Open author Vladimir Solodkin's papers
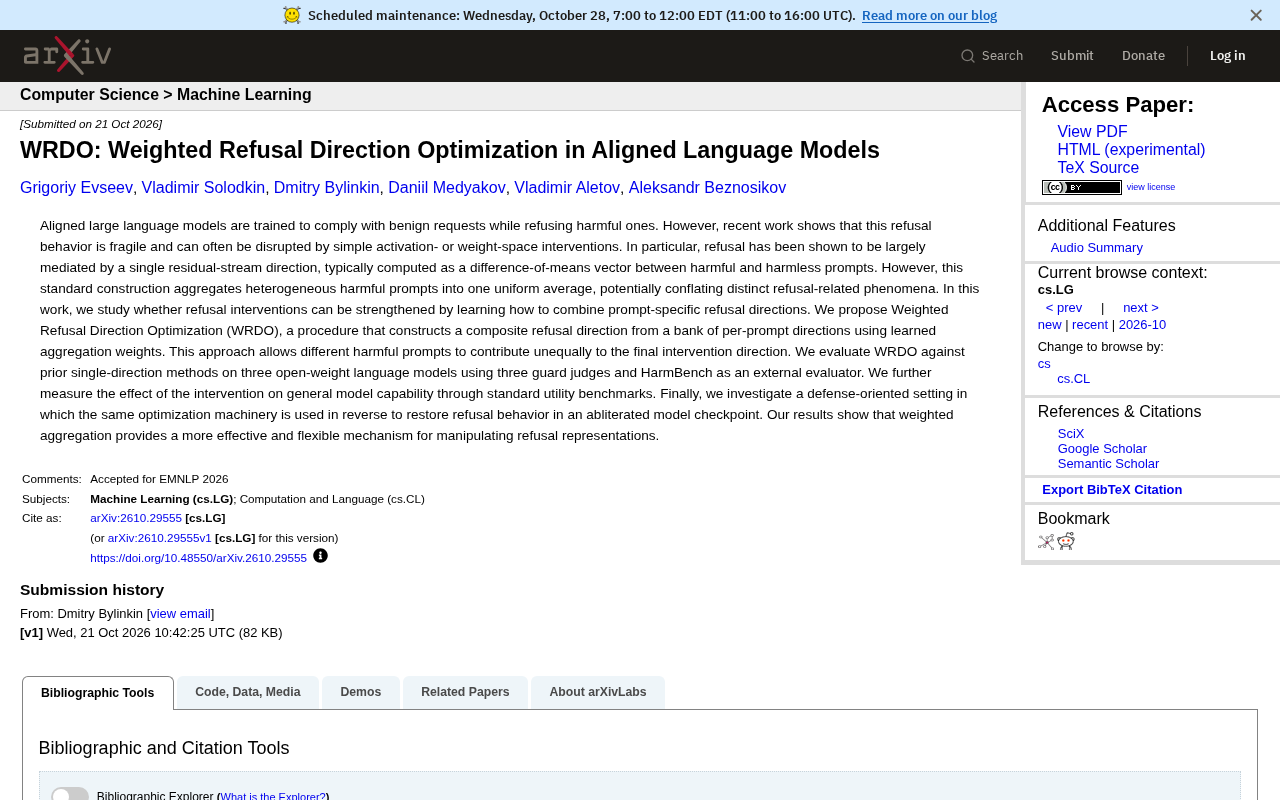 (203, 188)
